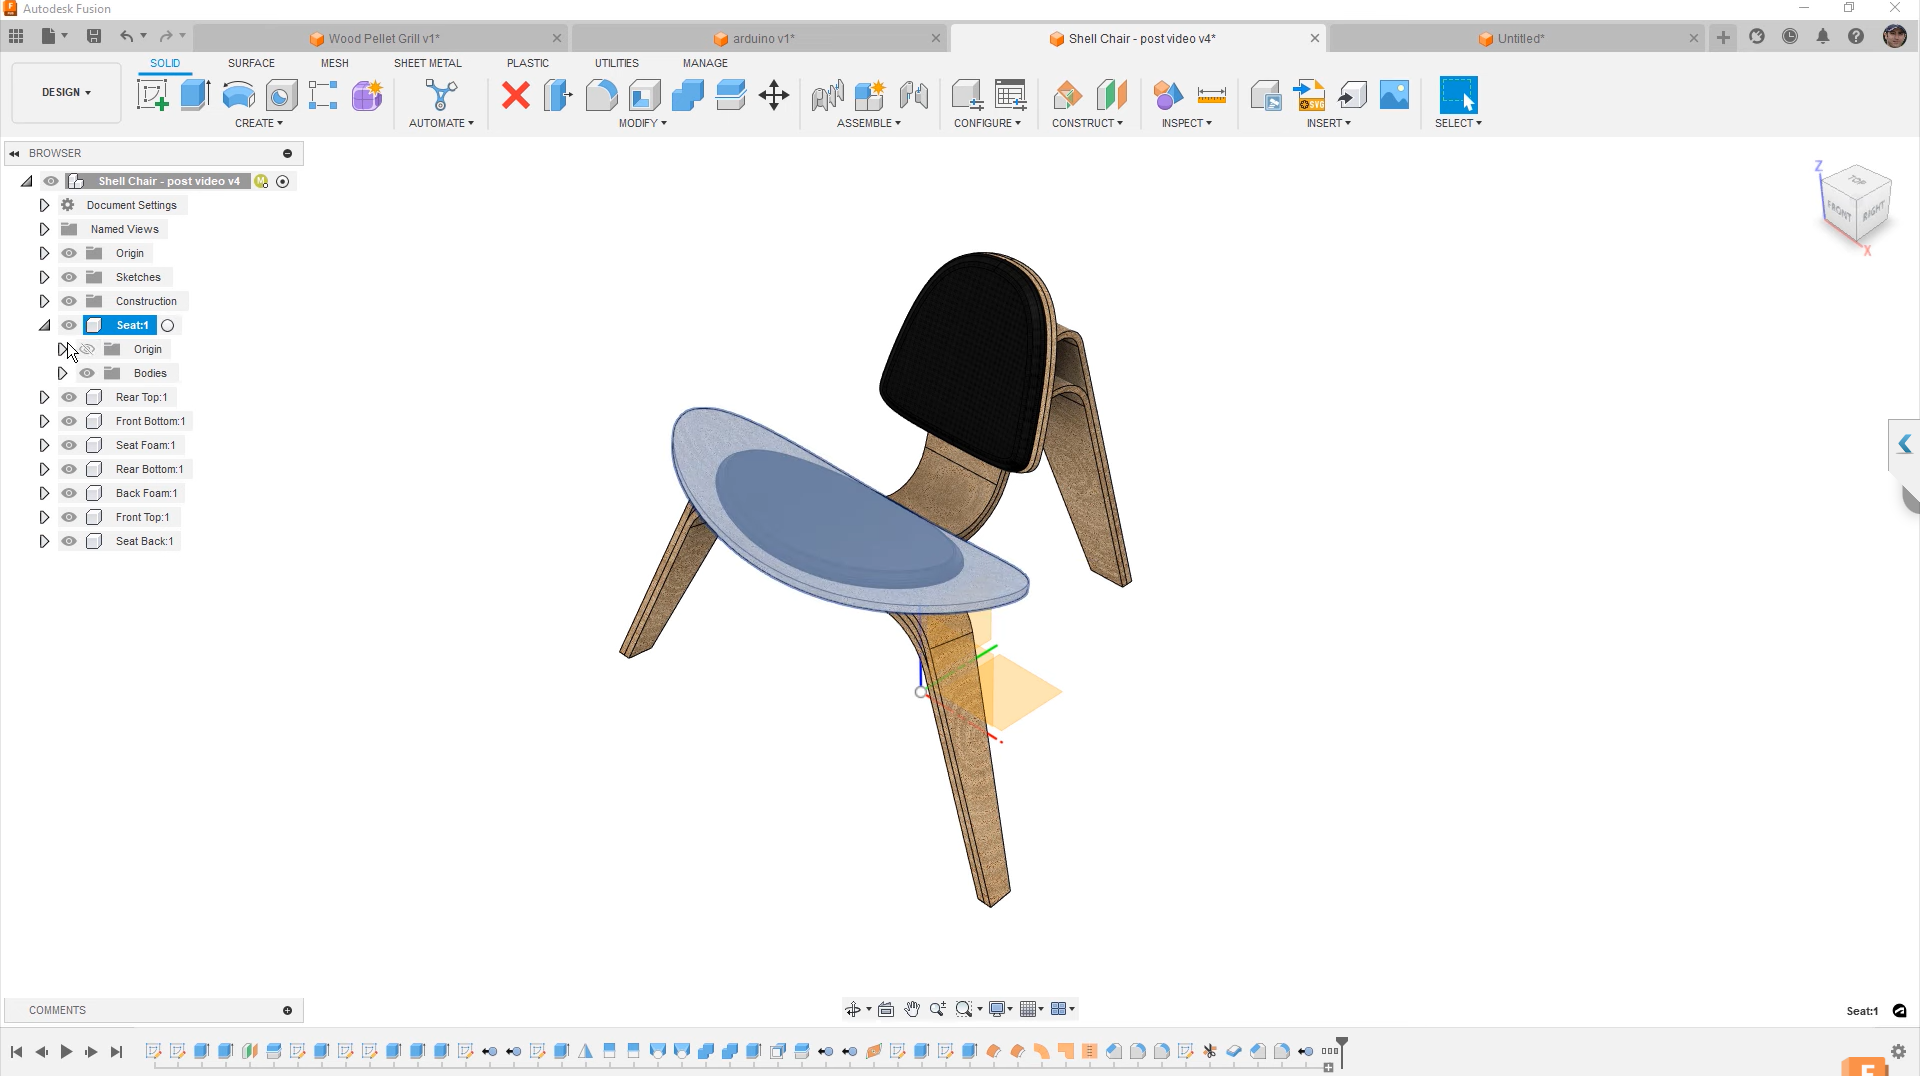
Task: Select the Hole tool
Action: pyautogui.click(x=281, y=95)
